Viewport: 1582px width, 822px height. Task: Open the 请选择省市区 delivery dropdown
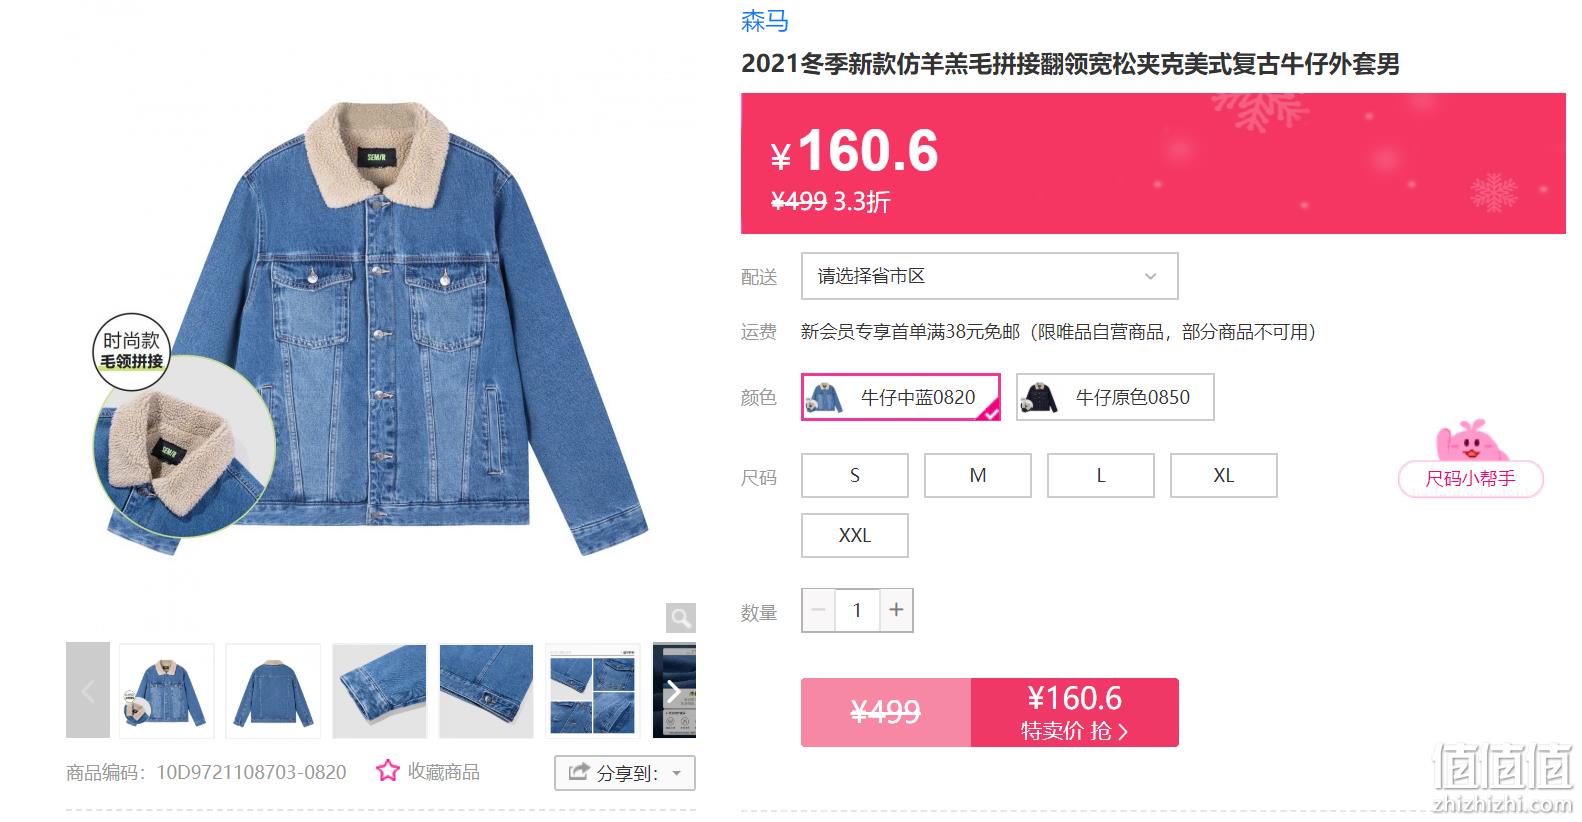click(990, 276)
